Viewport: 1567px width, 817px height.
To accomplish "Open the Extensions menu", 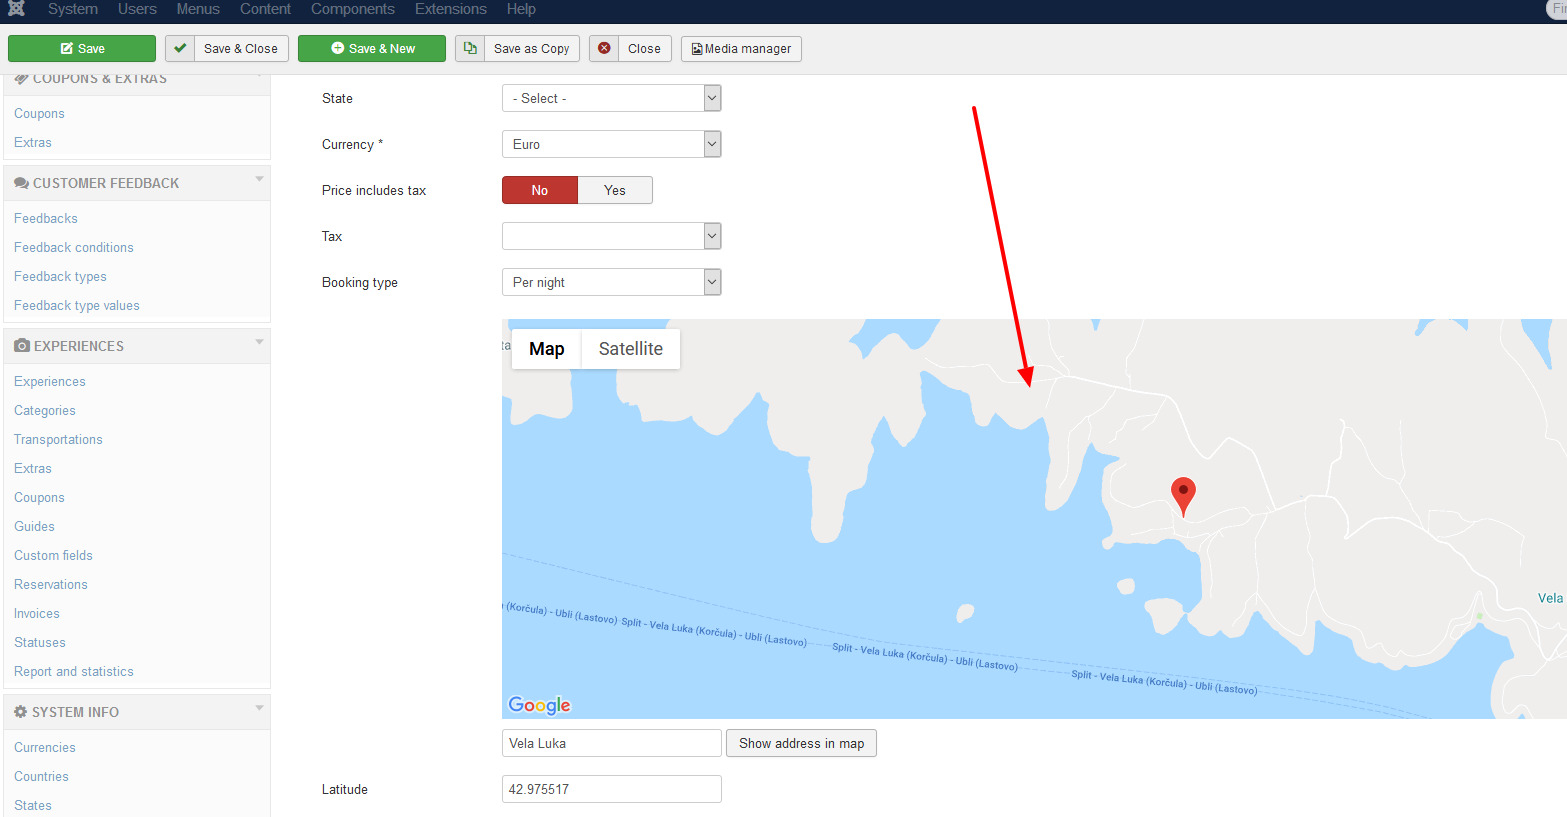I will pos(450,9).
